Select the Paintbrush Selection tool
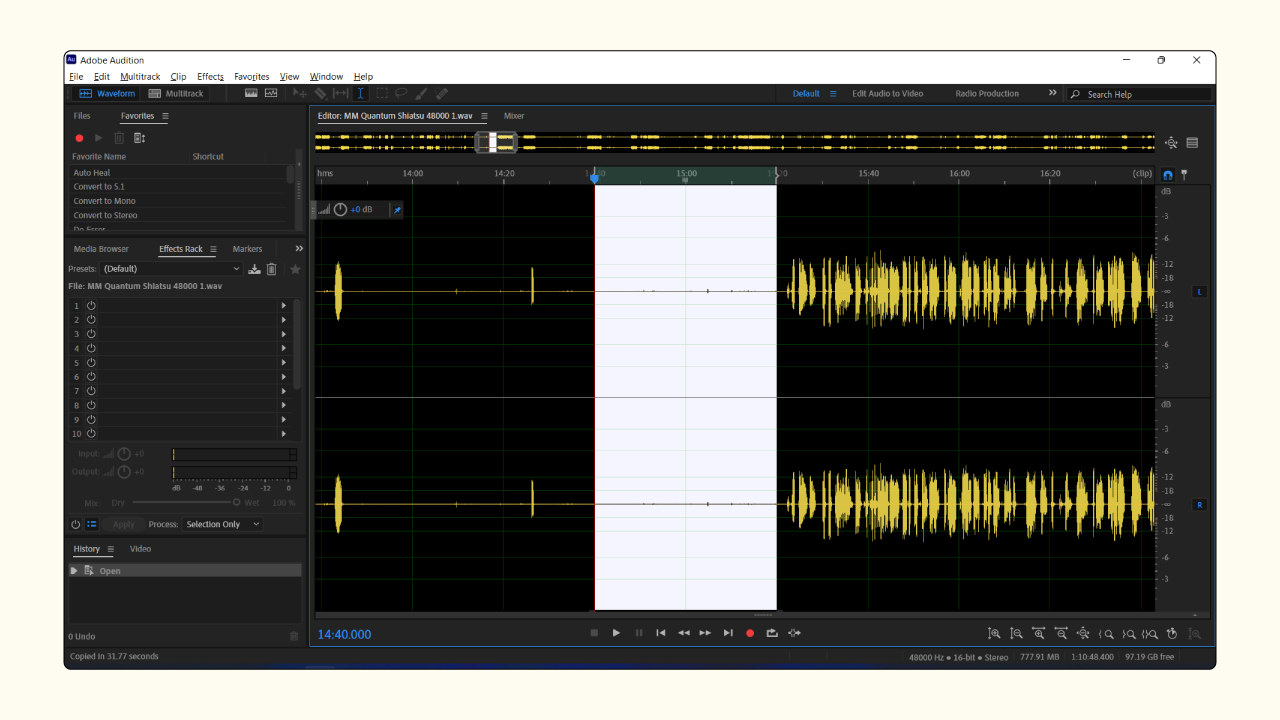This screenshot has width=1280, height=720. coord(421,93)
